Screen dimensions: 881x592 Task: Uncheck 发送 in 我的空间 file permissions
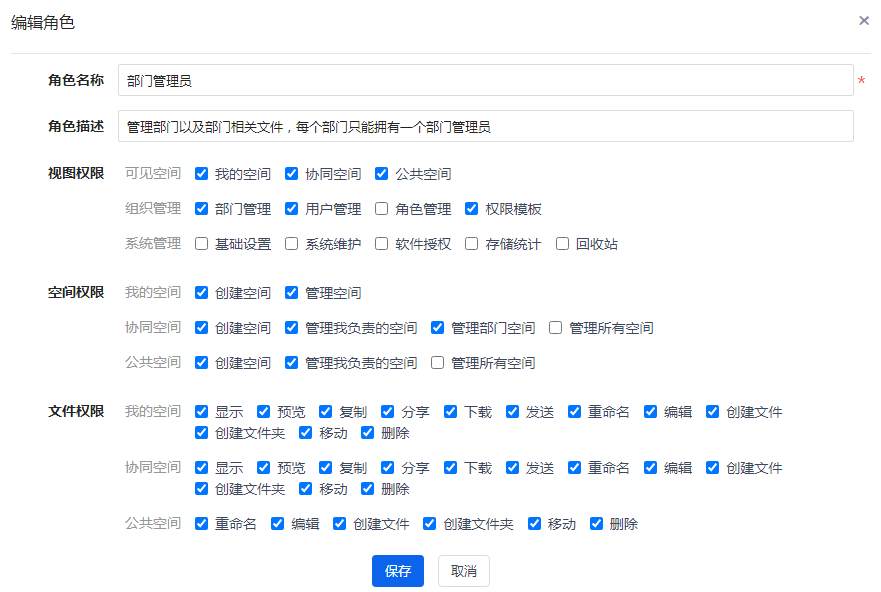(512, 412)
